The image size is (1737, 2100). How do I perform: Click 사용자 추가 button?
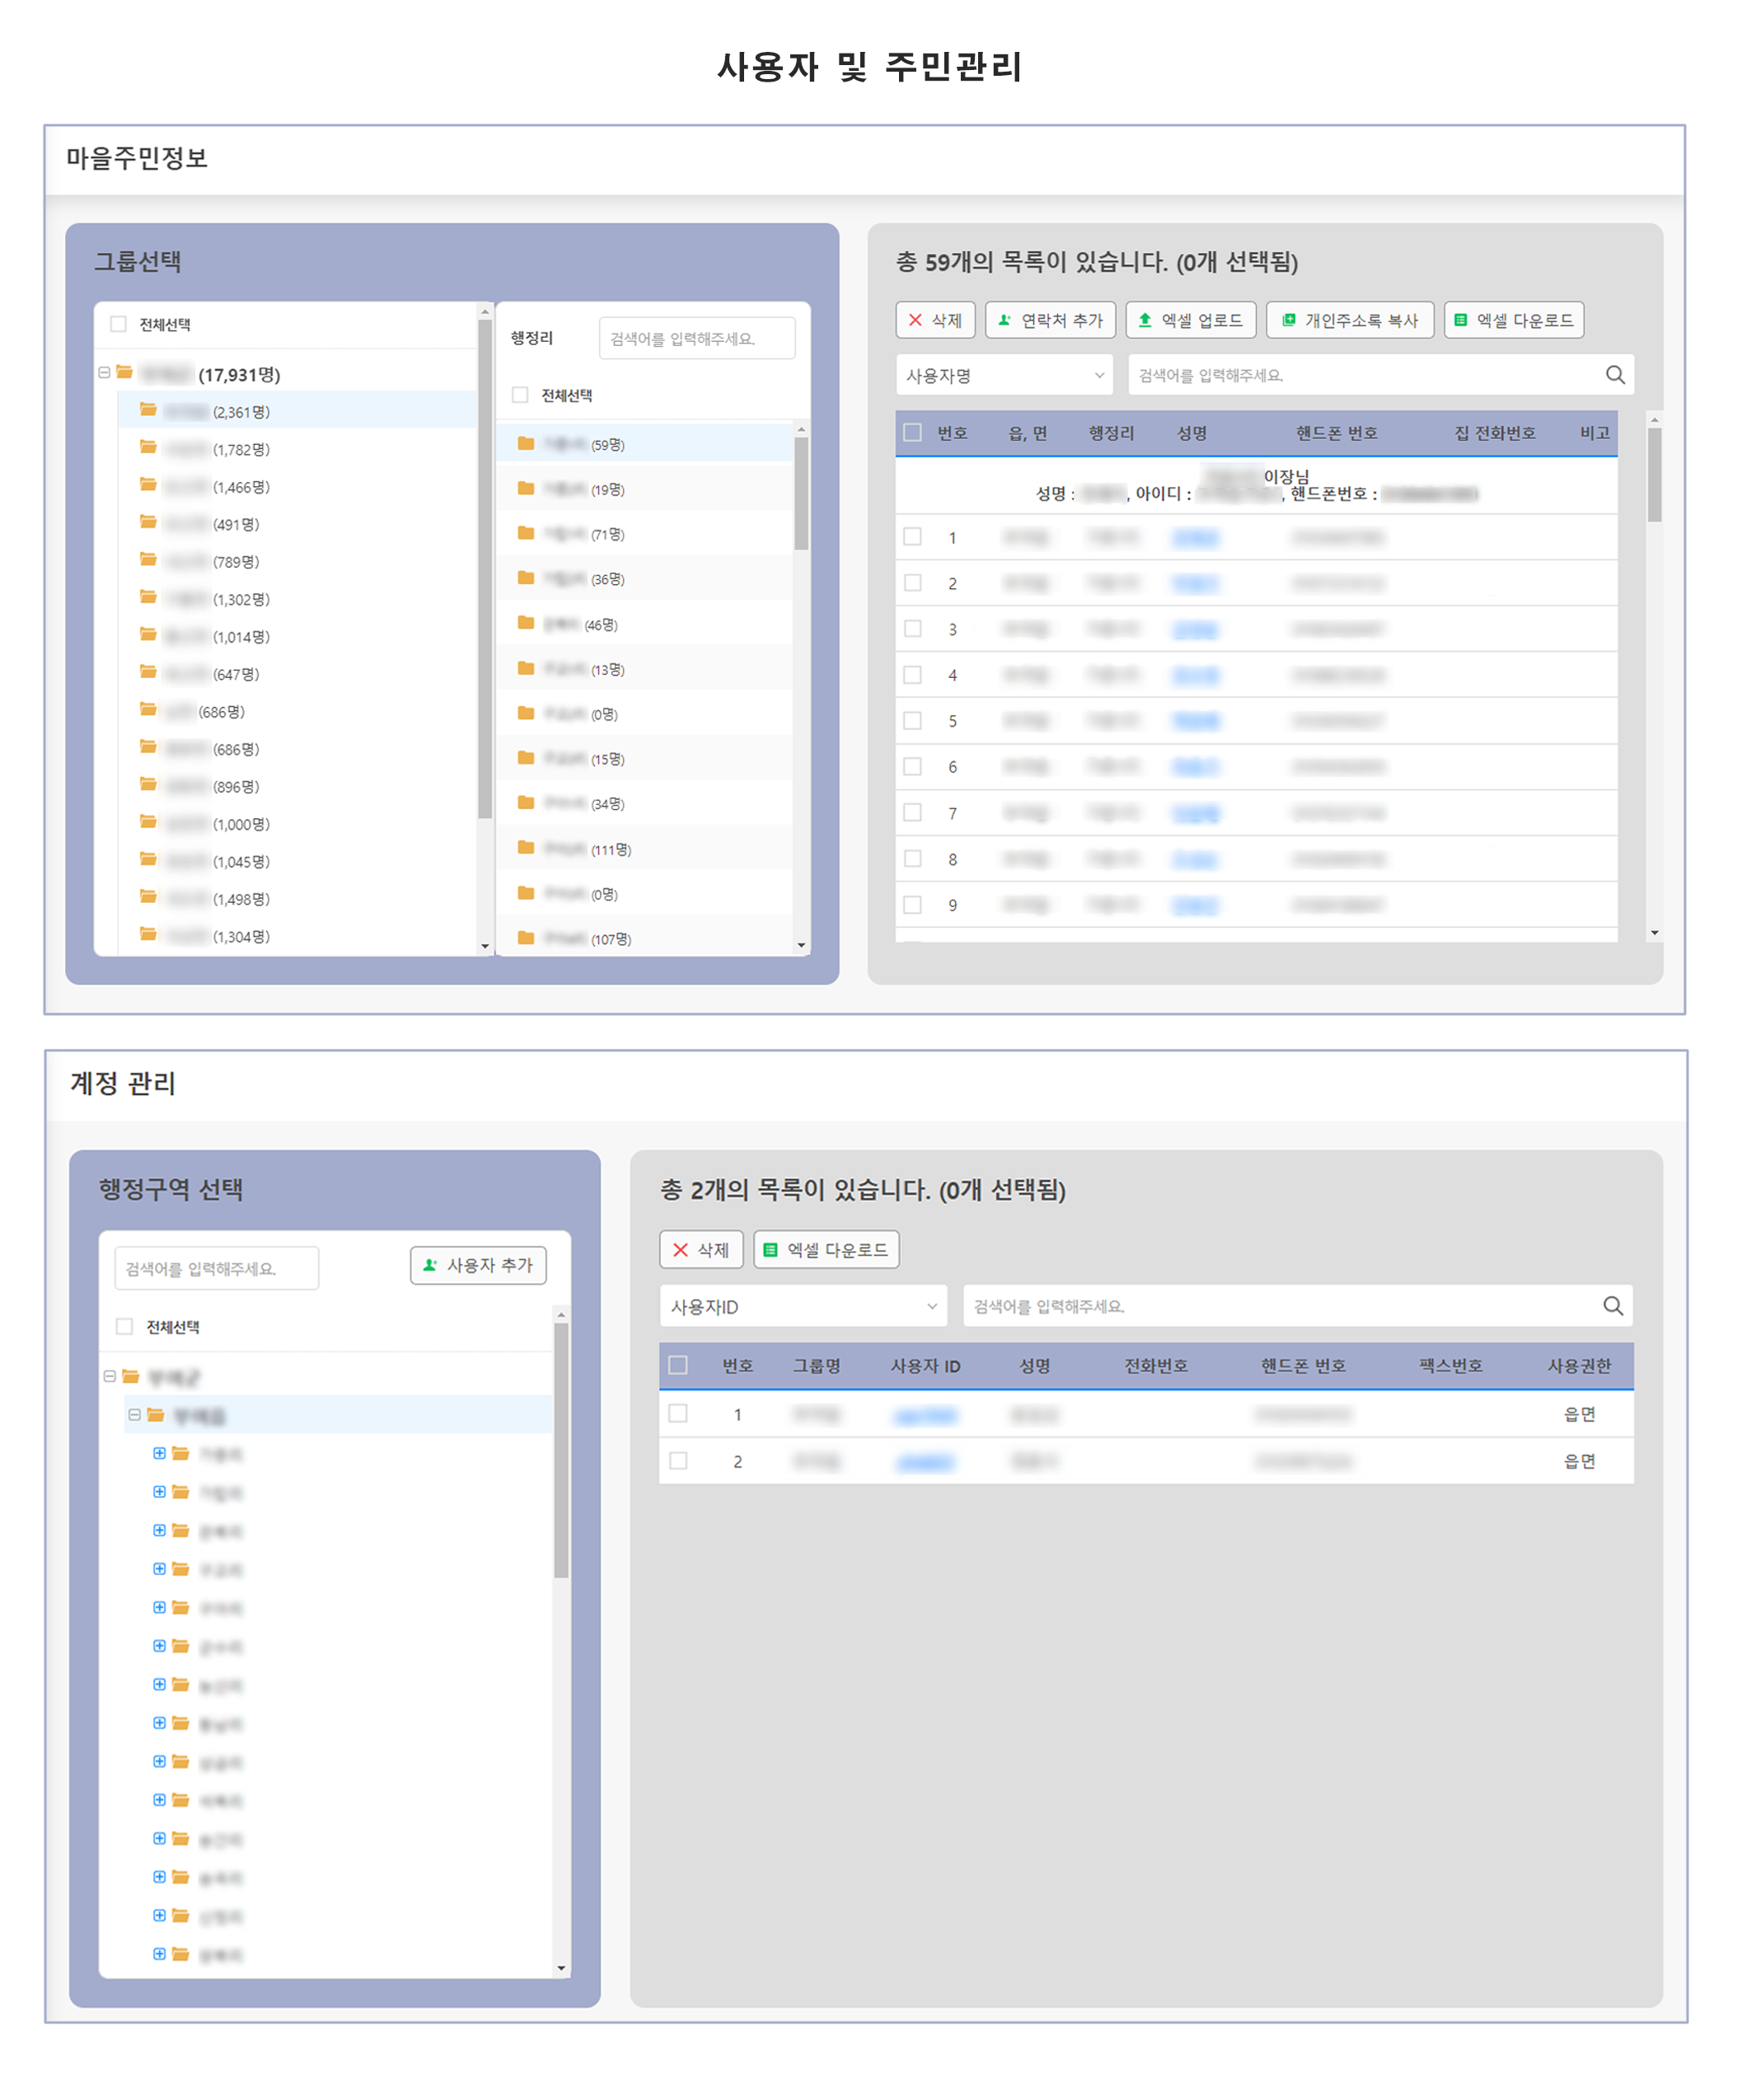tap(478, 1265)
